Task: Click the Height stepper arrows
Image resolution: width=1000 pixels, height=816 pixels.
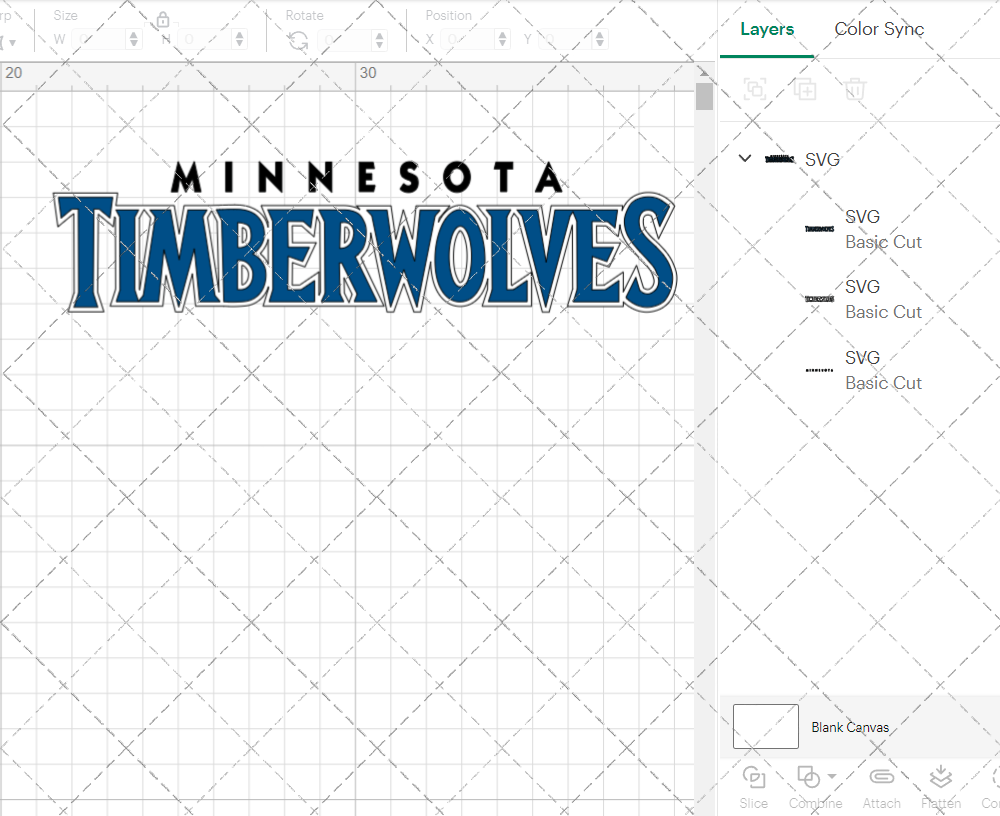Action: pyautogui.click(x=239, y=40)
